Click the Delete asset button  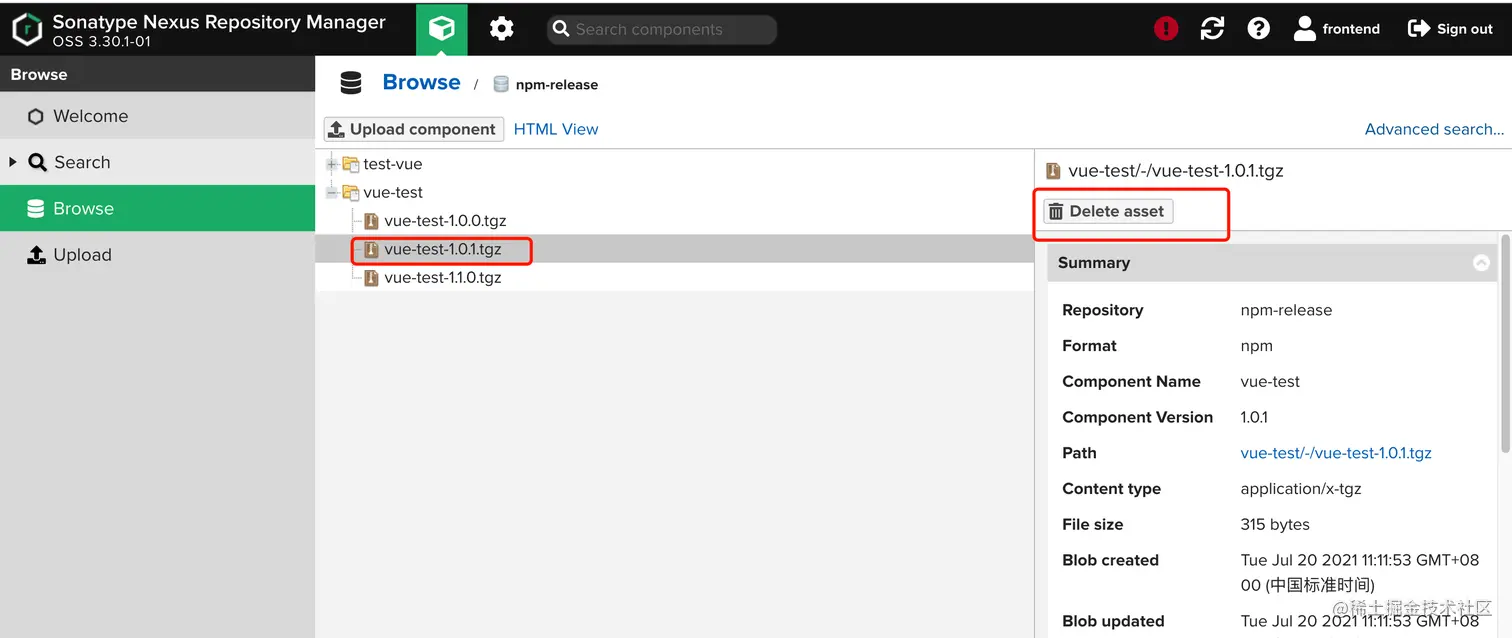[x=1107, y=211]
